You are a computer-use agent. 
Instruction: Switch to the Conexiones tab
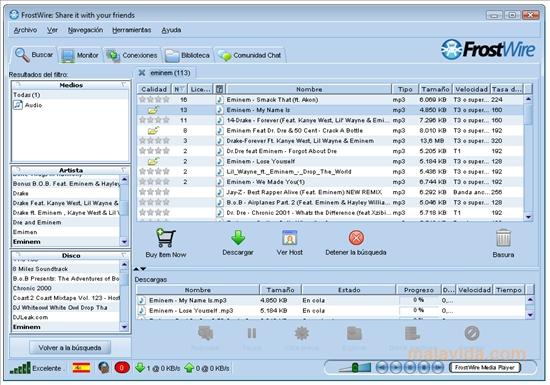point(132,55)
